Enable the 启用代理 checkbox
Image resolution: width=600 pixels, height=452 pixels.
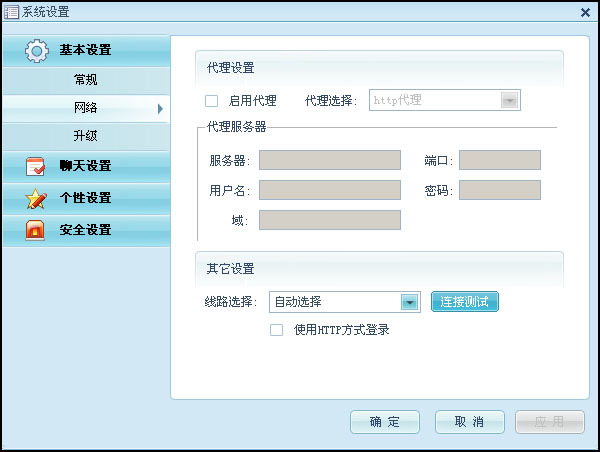[211, 101]
